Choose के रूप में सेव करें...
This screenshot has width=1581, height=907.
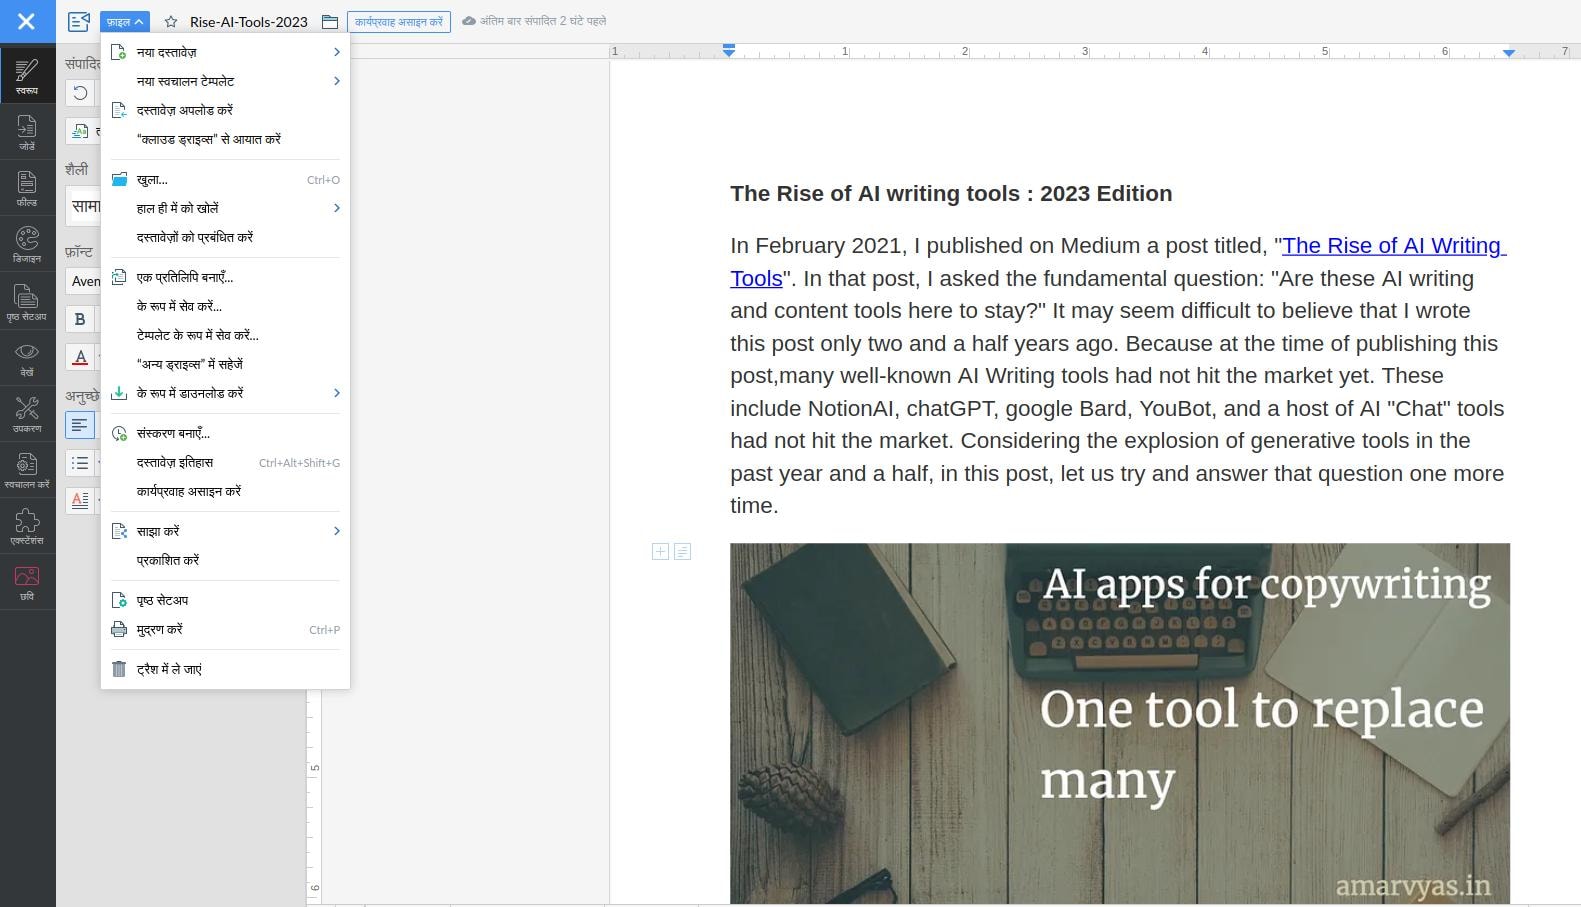[x=225, y=306]
